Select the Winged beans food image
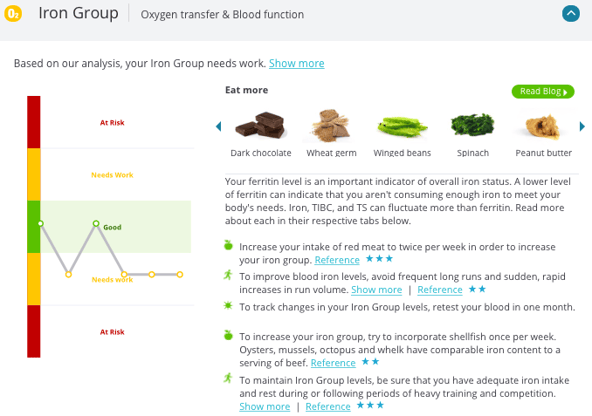The width and height of the screenshot is (592, 416). [402, 127]
